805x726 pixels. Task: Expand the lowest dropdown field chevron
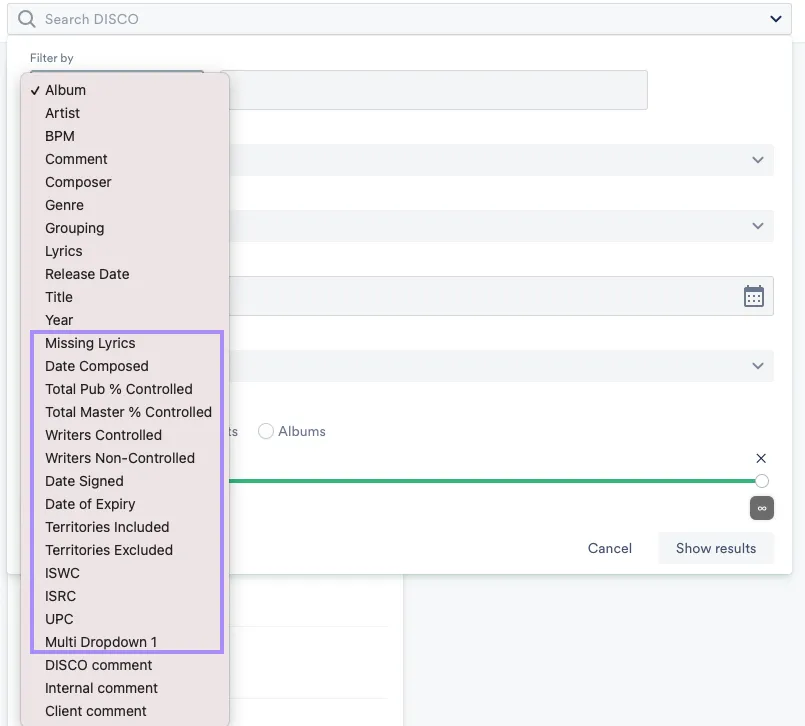pyautogui.click(x=757, y=366)
